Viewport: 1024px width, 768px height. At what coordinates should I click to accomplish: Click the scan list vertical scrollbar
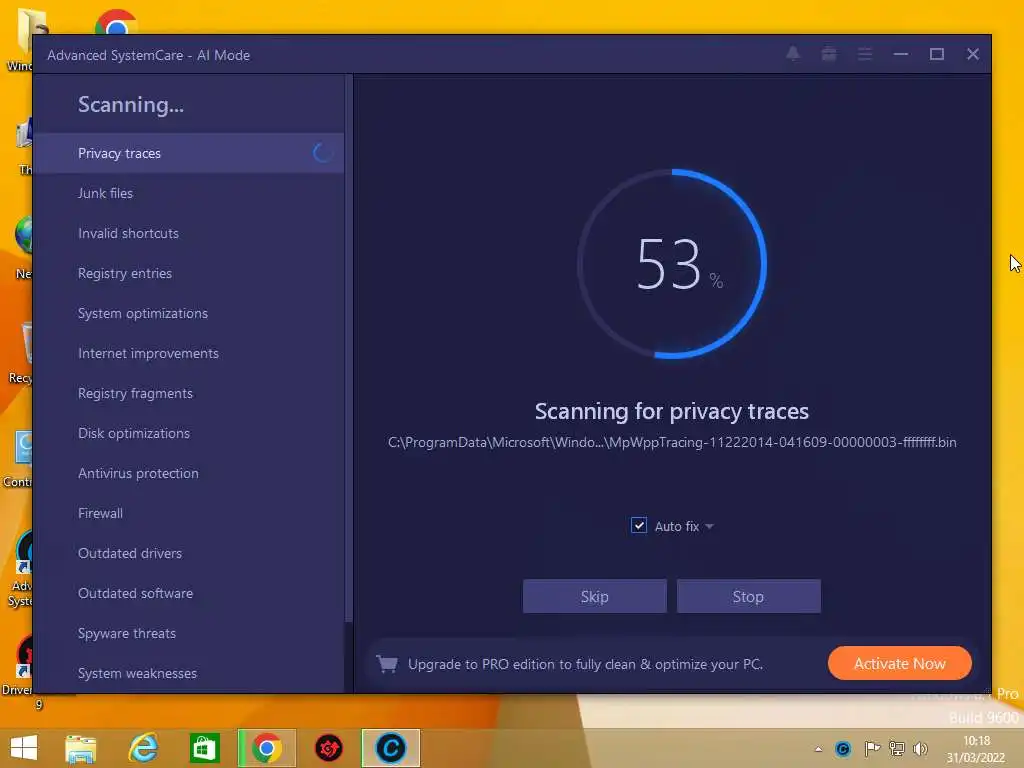coord(349,348)
